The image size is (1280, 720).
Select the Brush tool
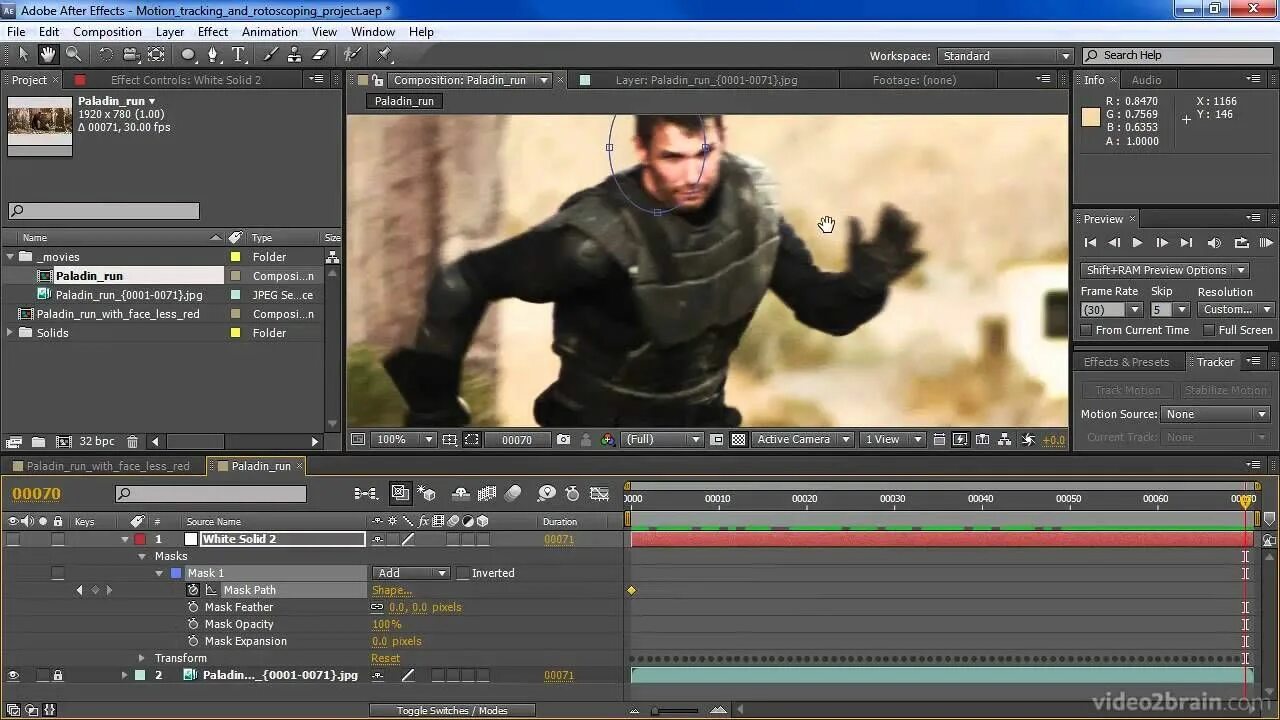click(x=271, y=54)
